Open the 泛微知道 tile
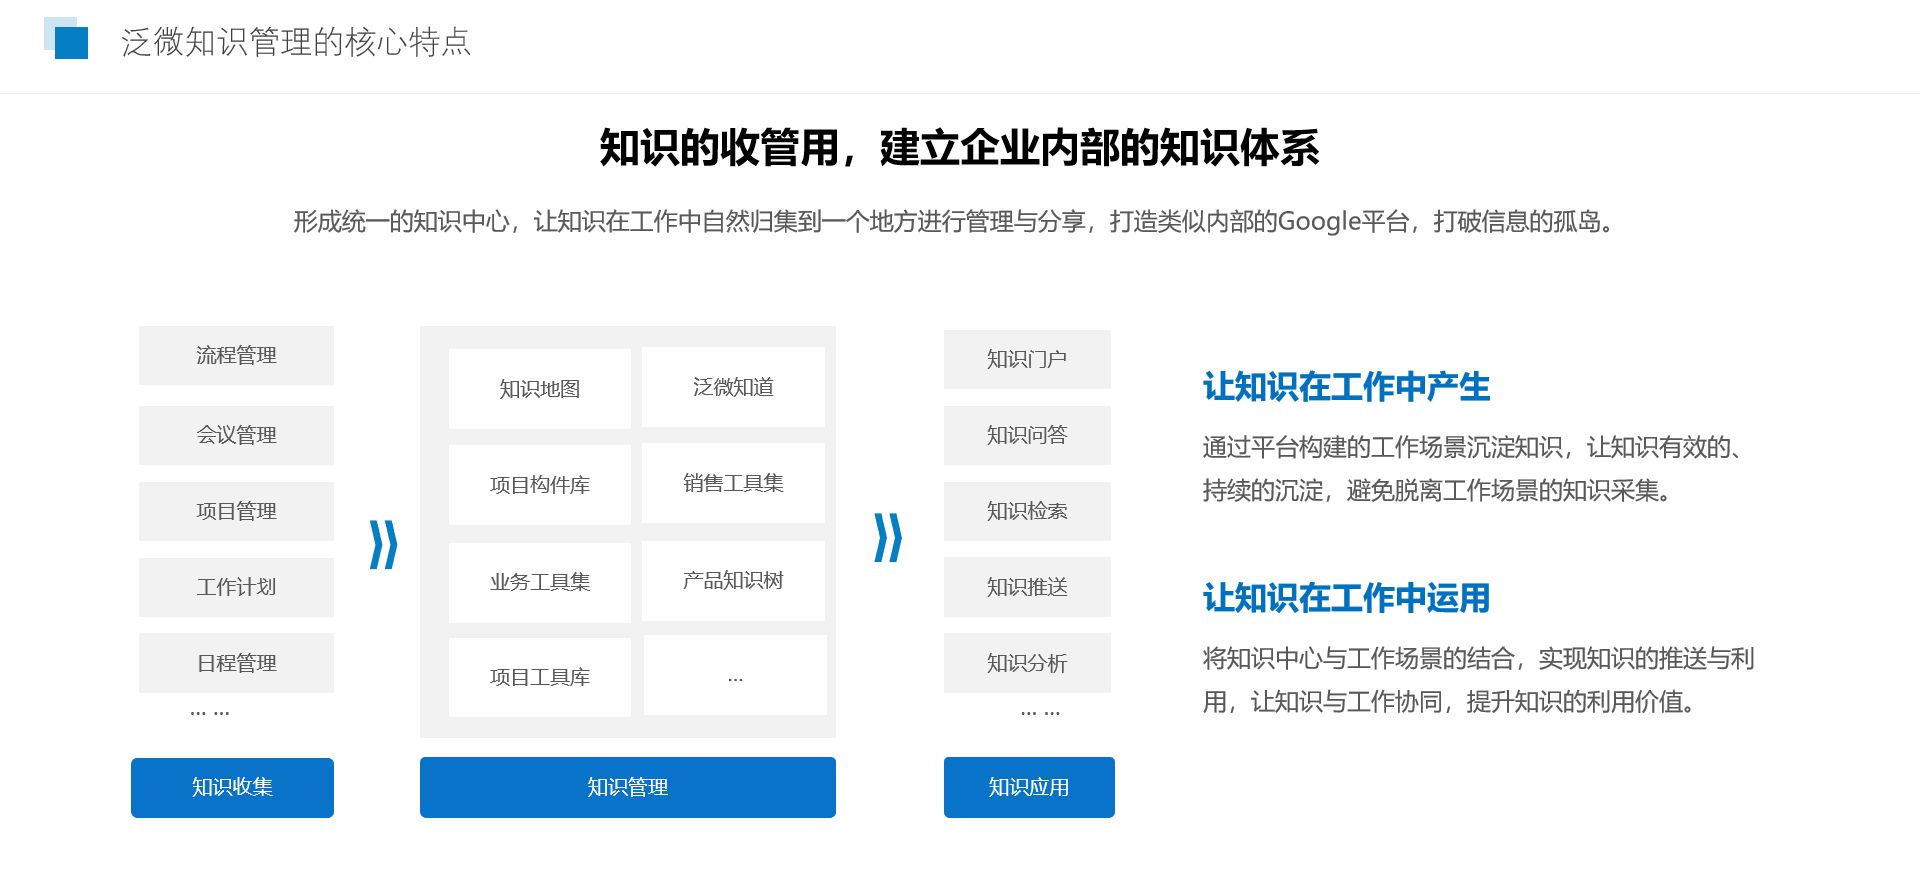 coord(733,387)
